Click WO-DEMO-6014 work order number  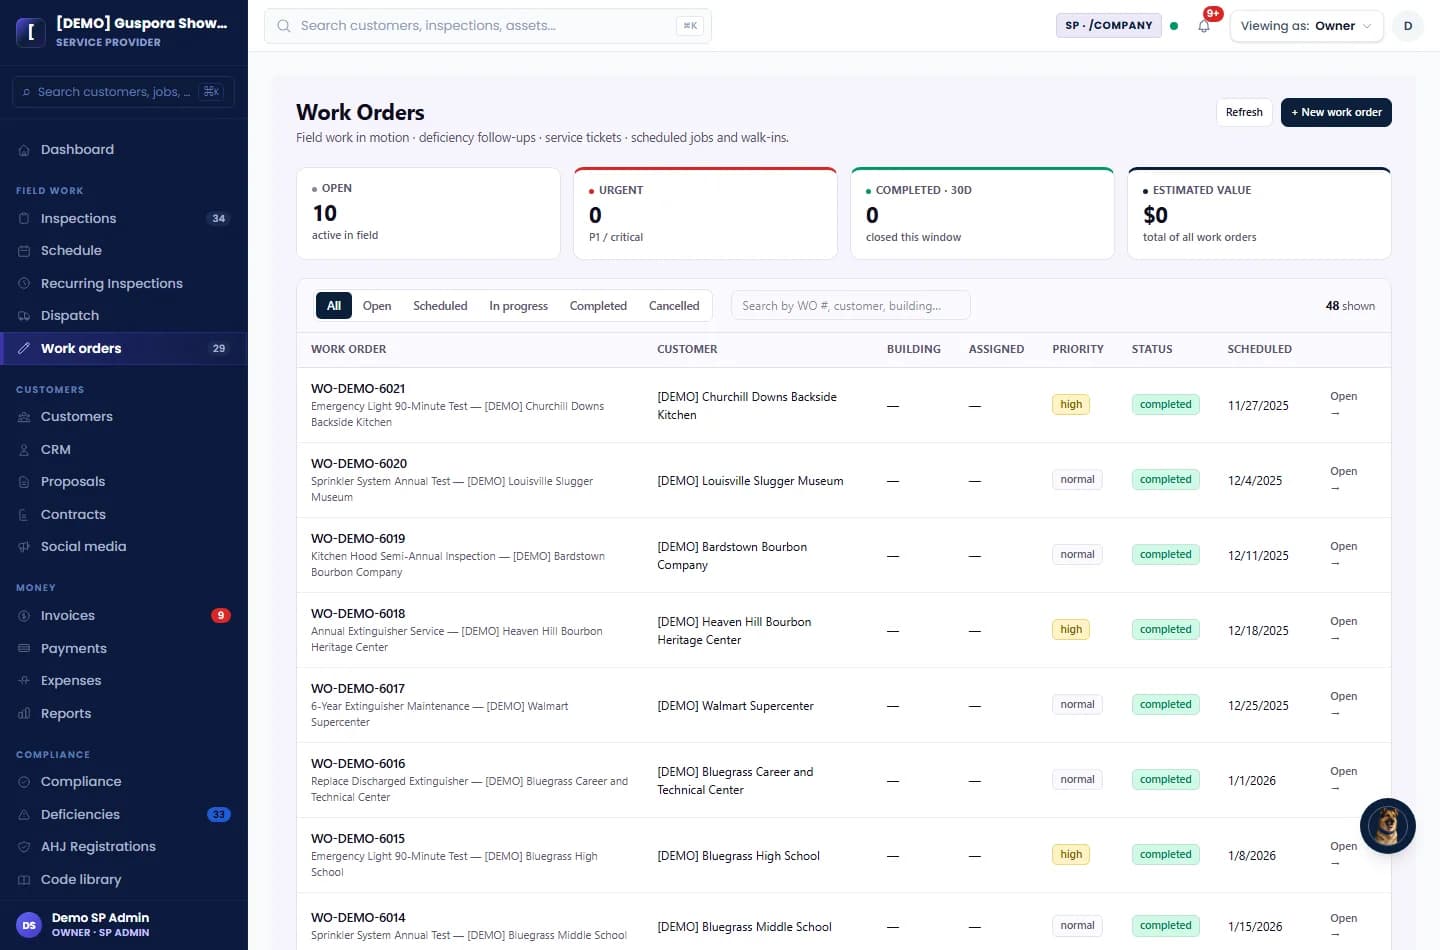358,918
